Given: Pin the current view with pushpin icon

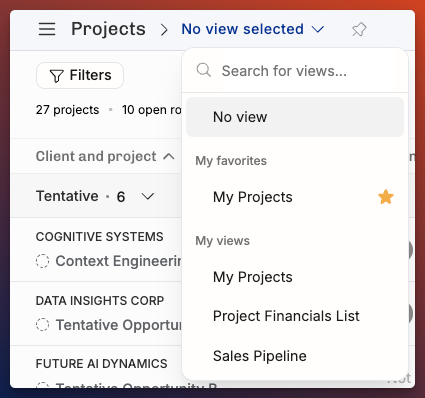Looking at the screenshot, I should click(x=359, y=29).
